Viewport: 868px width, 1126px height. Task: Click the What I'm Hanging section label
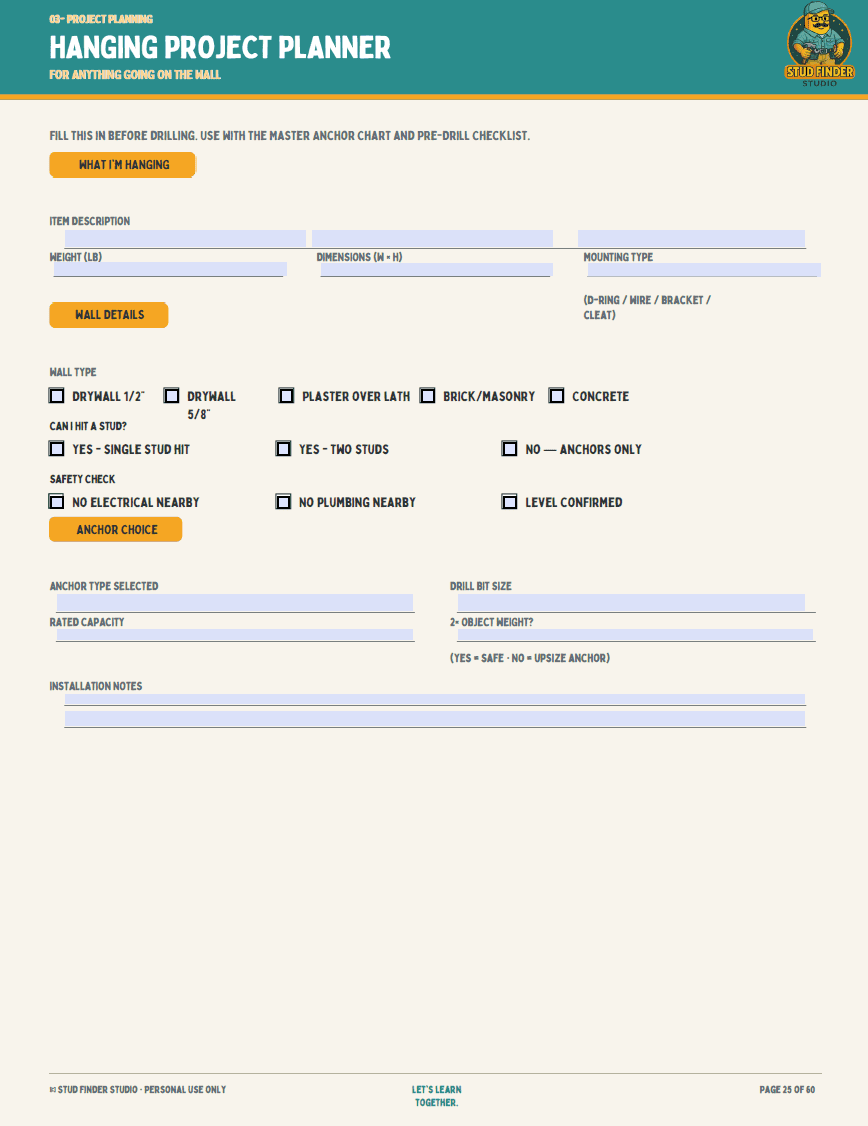(x=123, y=164)
